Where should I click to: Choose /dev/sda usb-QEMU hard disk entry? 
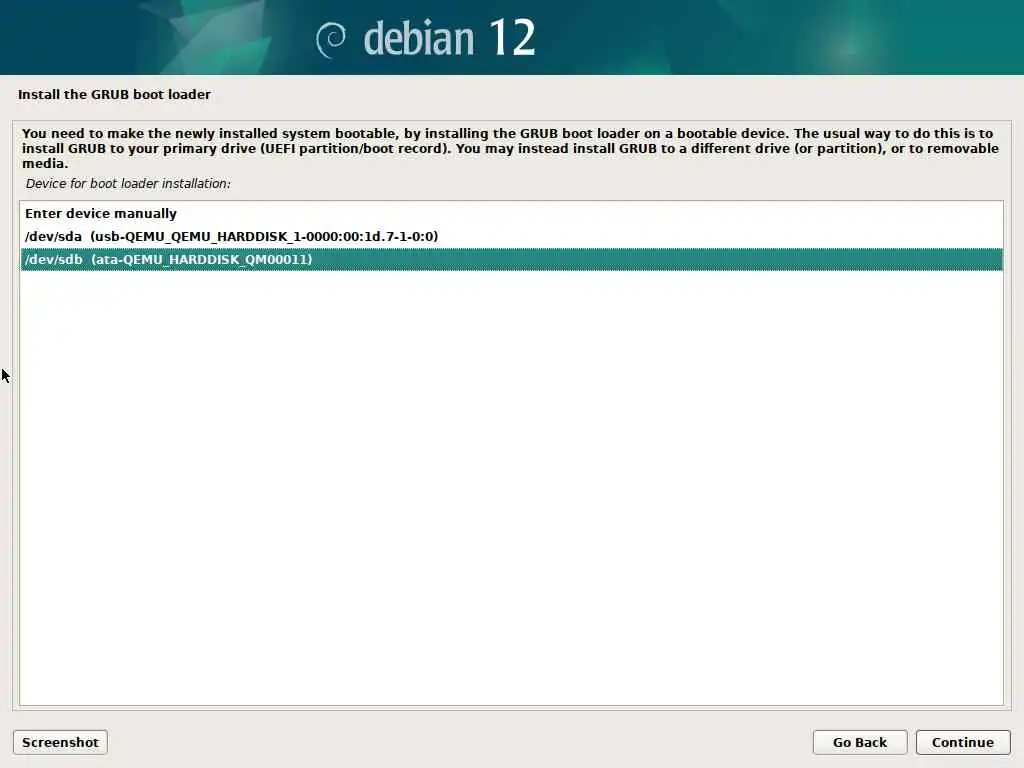pos(511,236)
